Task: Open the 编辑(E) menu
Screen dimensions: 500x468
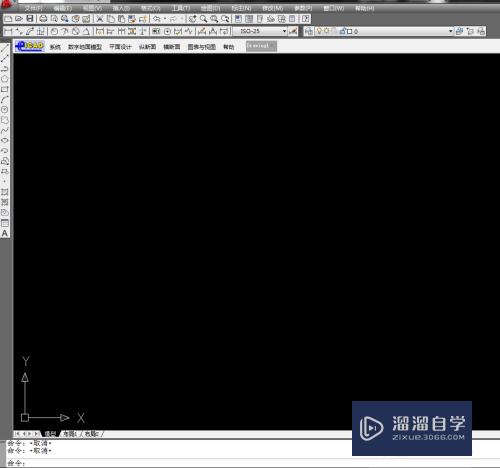Action: click(x=63, y=8)
